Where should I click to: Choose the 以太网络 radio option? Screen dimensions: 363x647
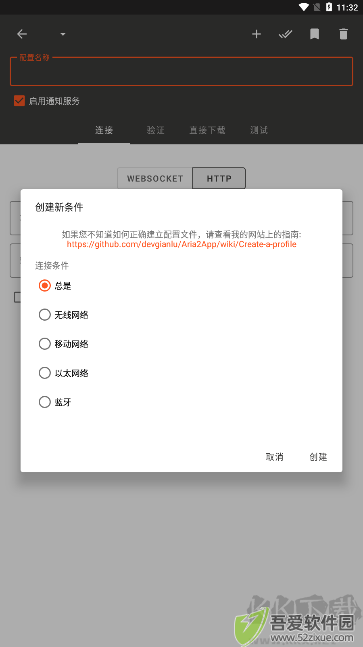click(x=64, y=373)
